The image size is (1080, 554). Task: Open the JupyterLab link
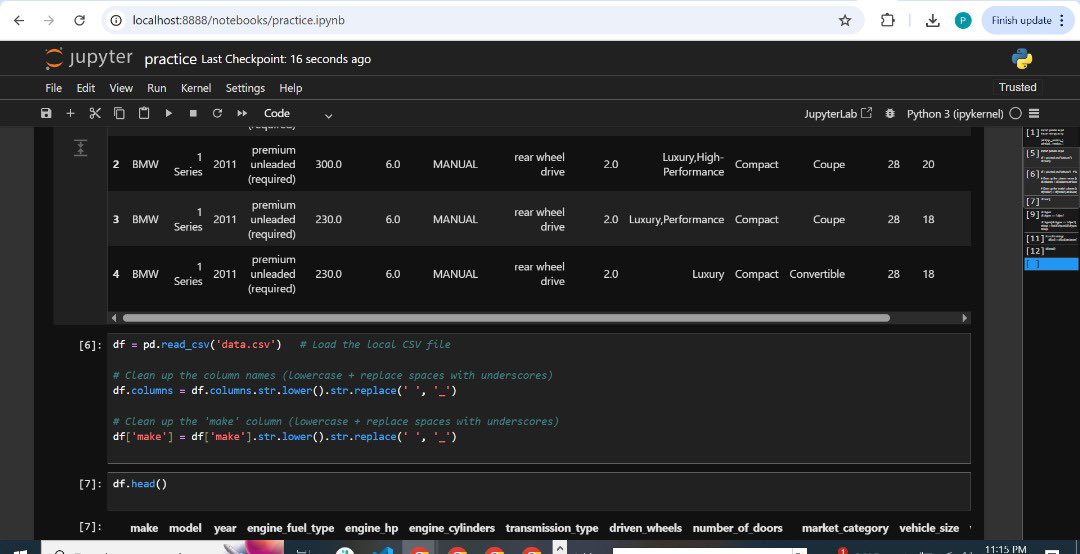click(x=838, y=114)
